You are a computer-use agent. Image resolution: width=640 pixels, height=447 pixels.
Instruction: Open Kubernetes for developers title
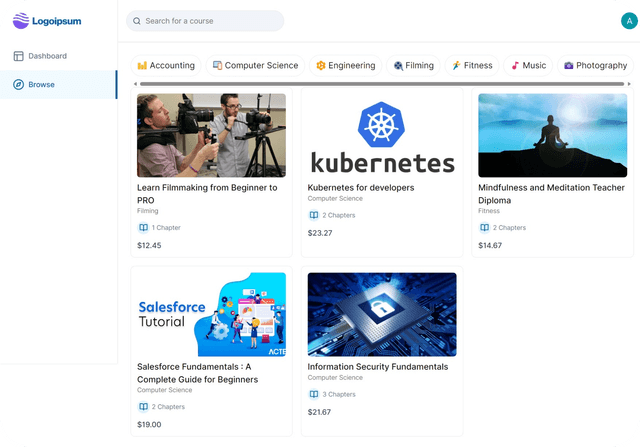[x=361, y=188]
